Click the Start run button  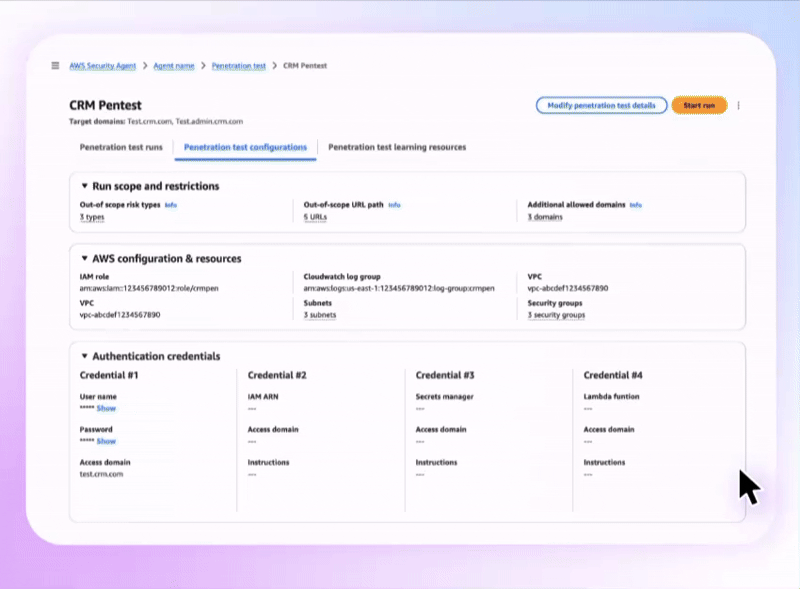coord(698,105)
